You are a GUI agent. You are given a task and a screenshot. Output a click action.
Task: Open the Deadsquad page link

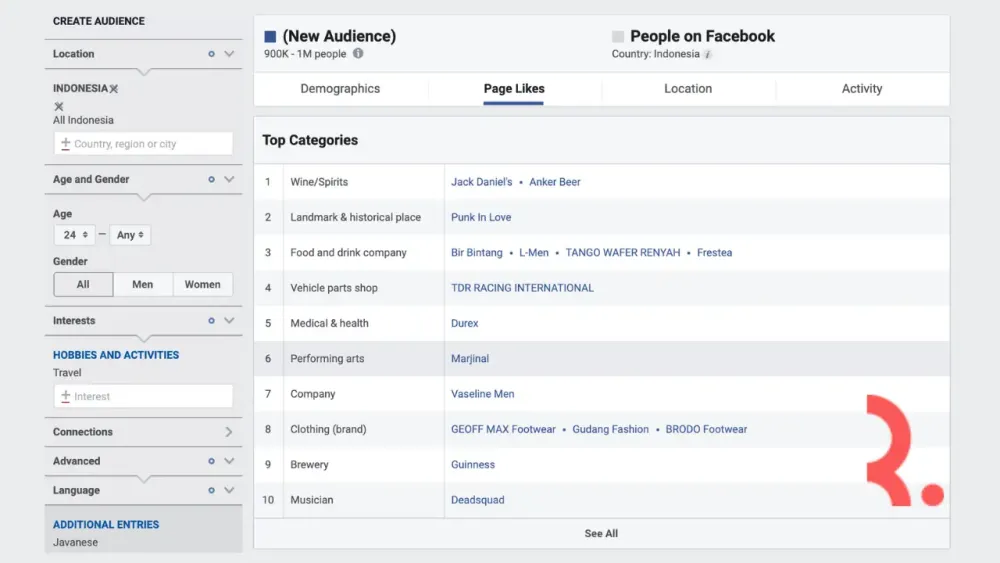(478, 500)
